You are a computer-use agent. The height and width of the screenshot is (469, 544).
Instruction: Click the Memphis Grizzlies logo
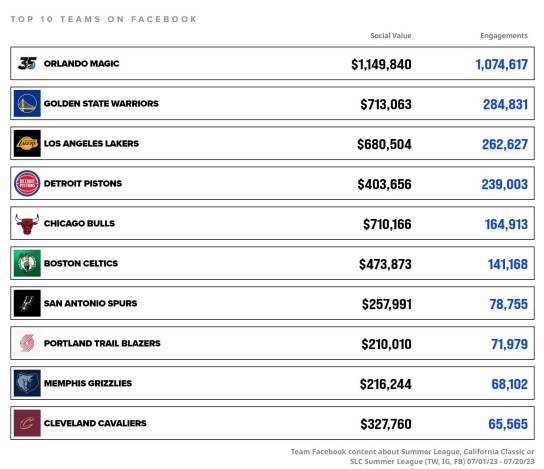point(27,383)
